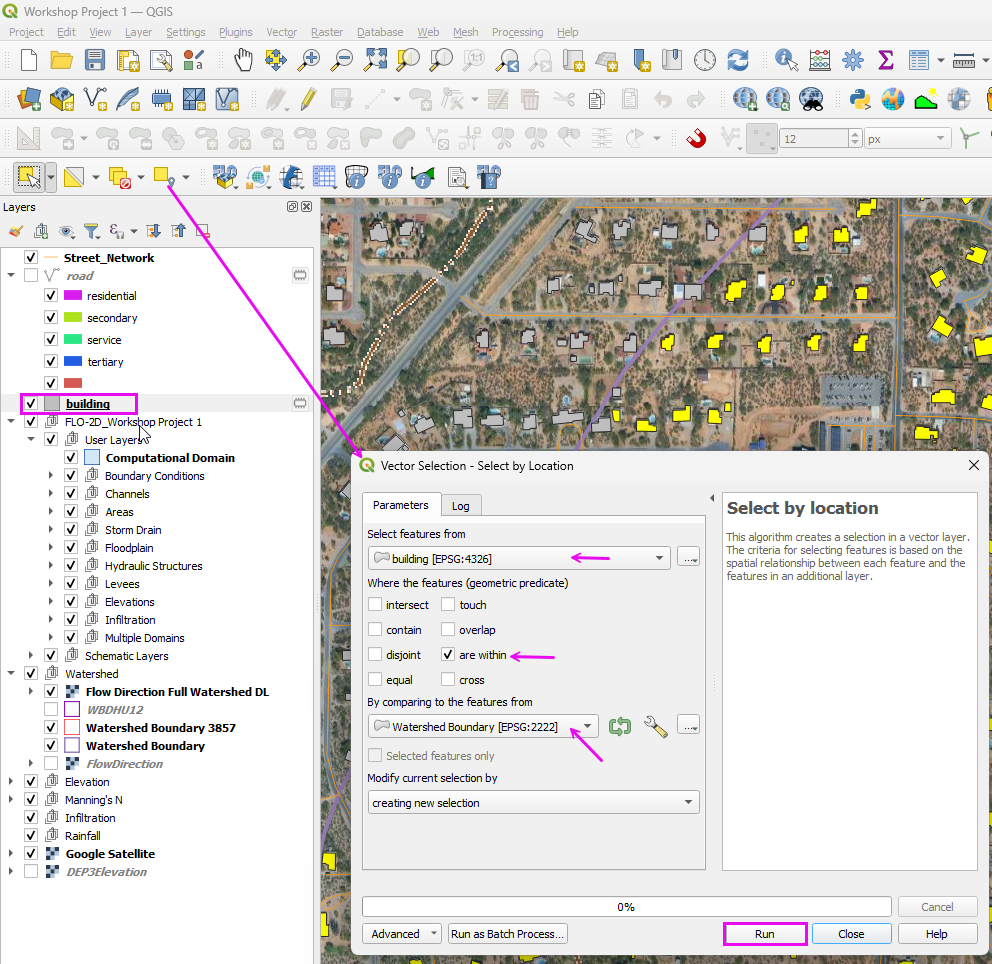The height and width of the screenshot is (964, 992).
Task: Expand the Schematic Layers group
Action: [x=31, y=656]
